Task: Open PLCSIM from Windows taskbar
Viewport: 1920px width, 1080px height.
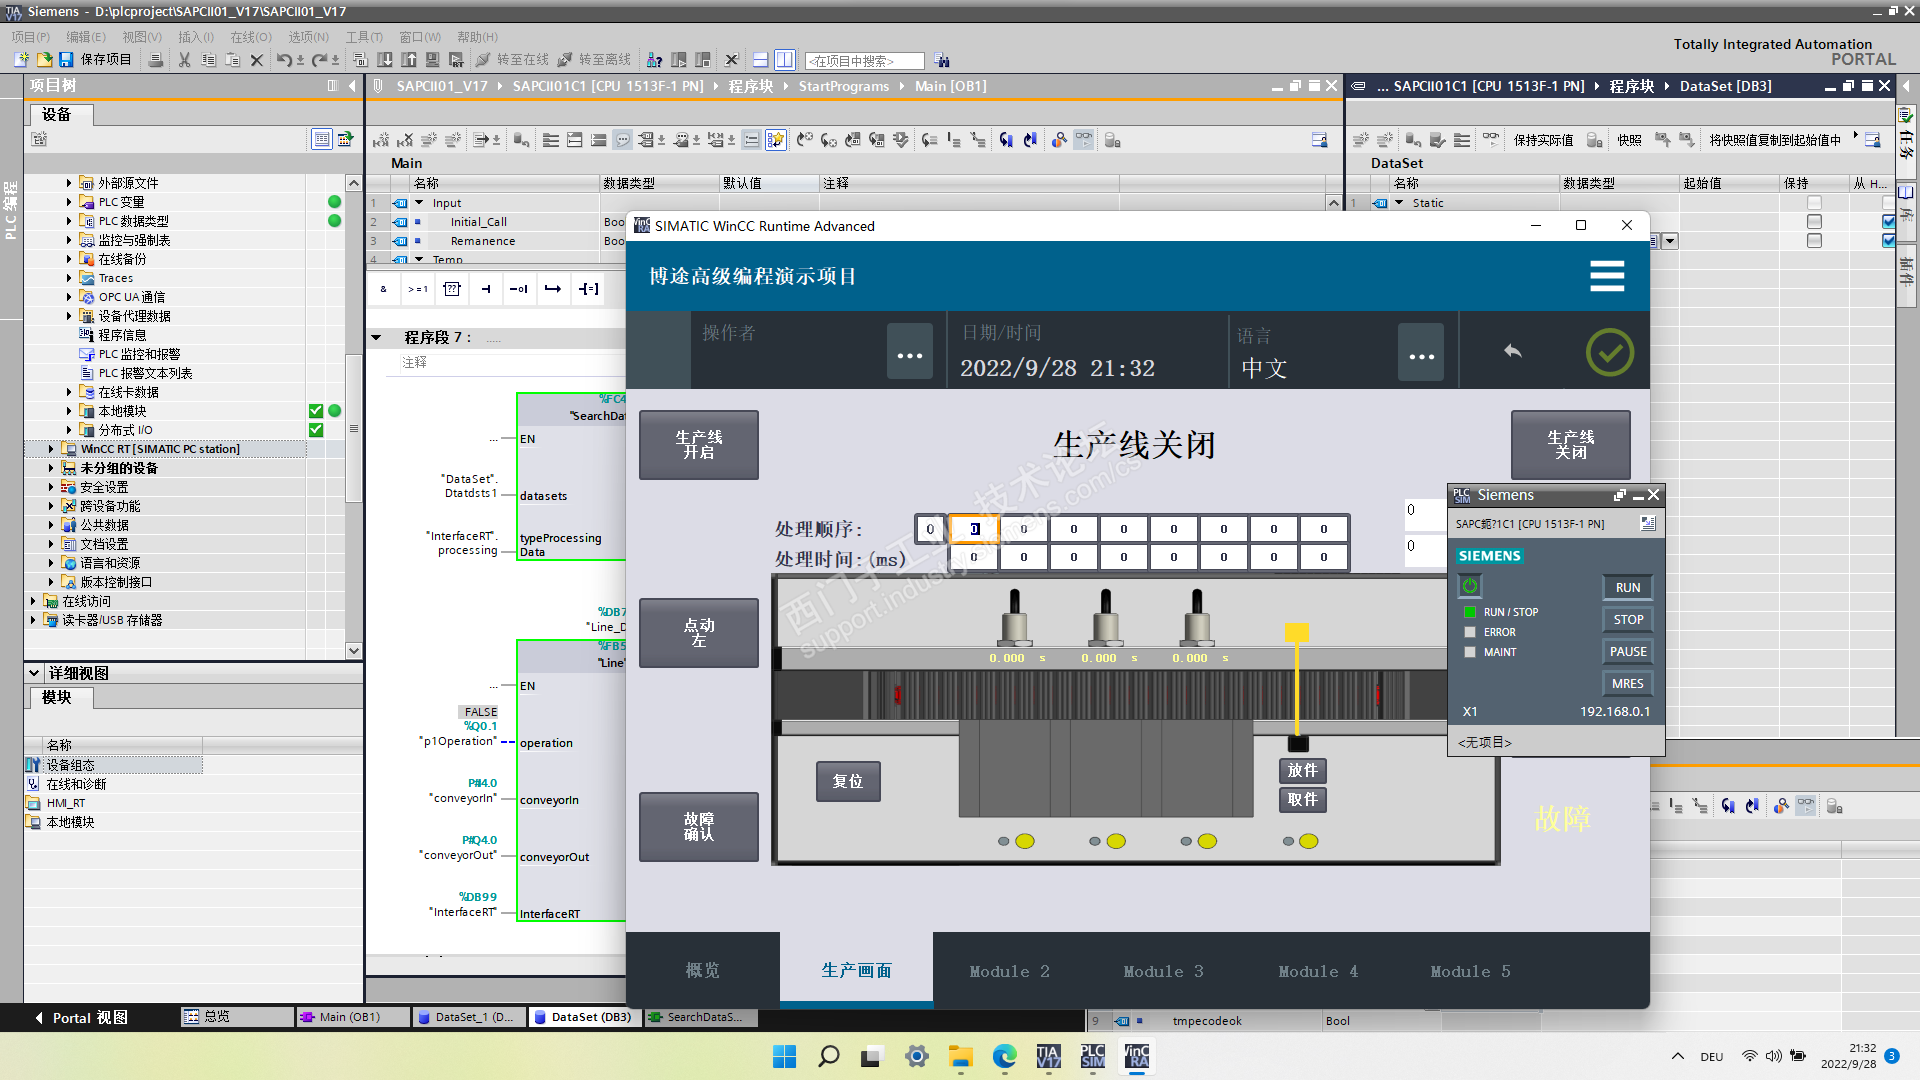Action: point(1092,1057)
